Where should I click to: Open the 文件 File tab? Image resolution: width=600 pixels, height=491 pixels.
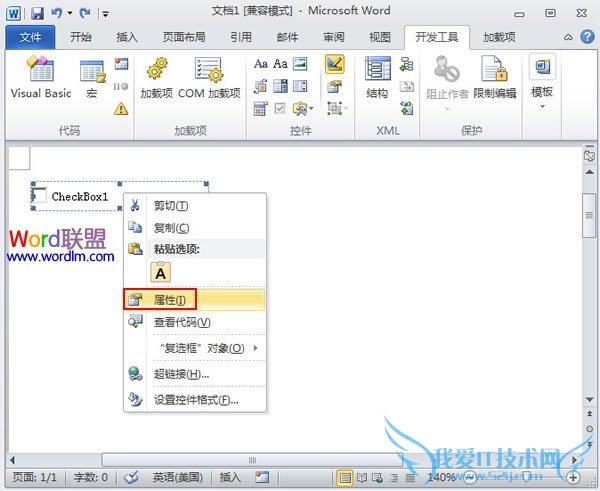coord(30,37)
